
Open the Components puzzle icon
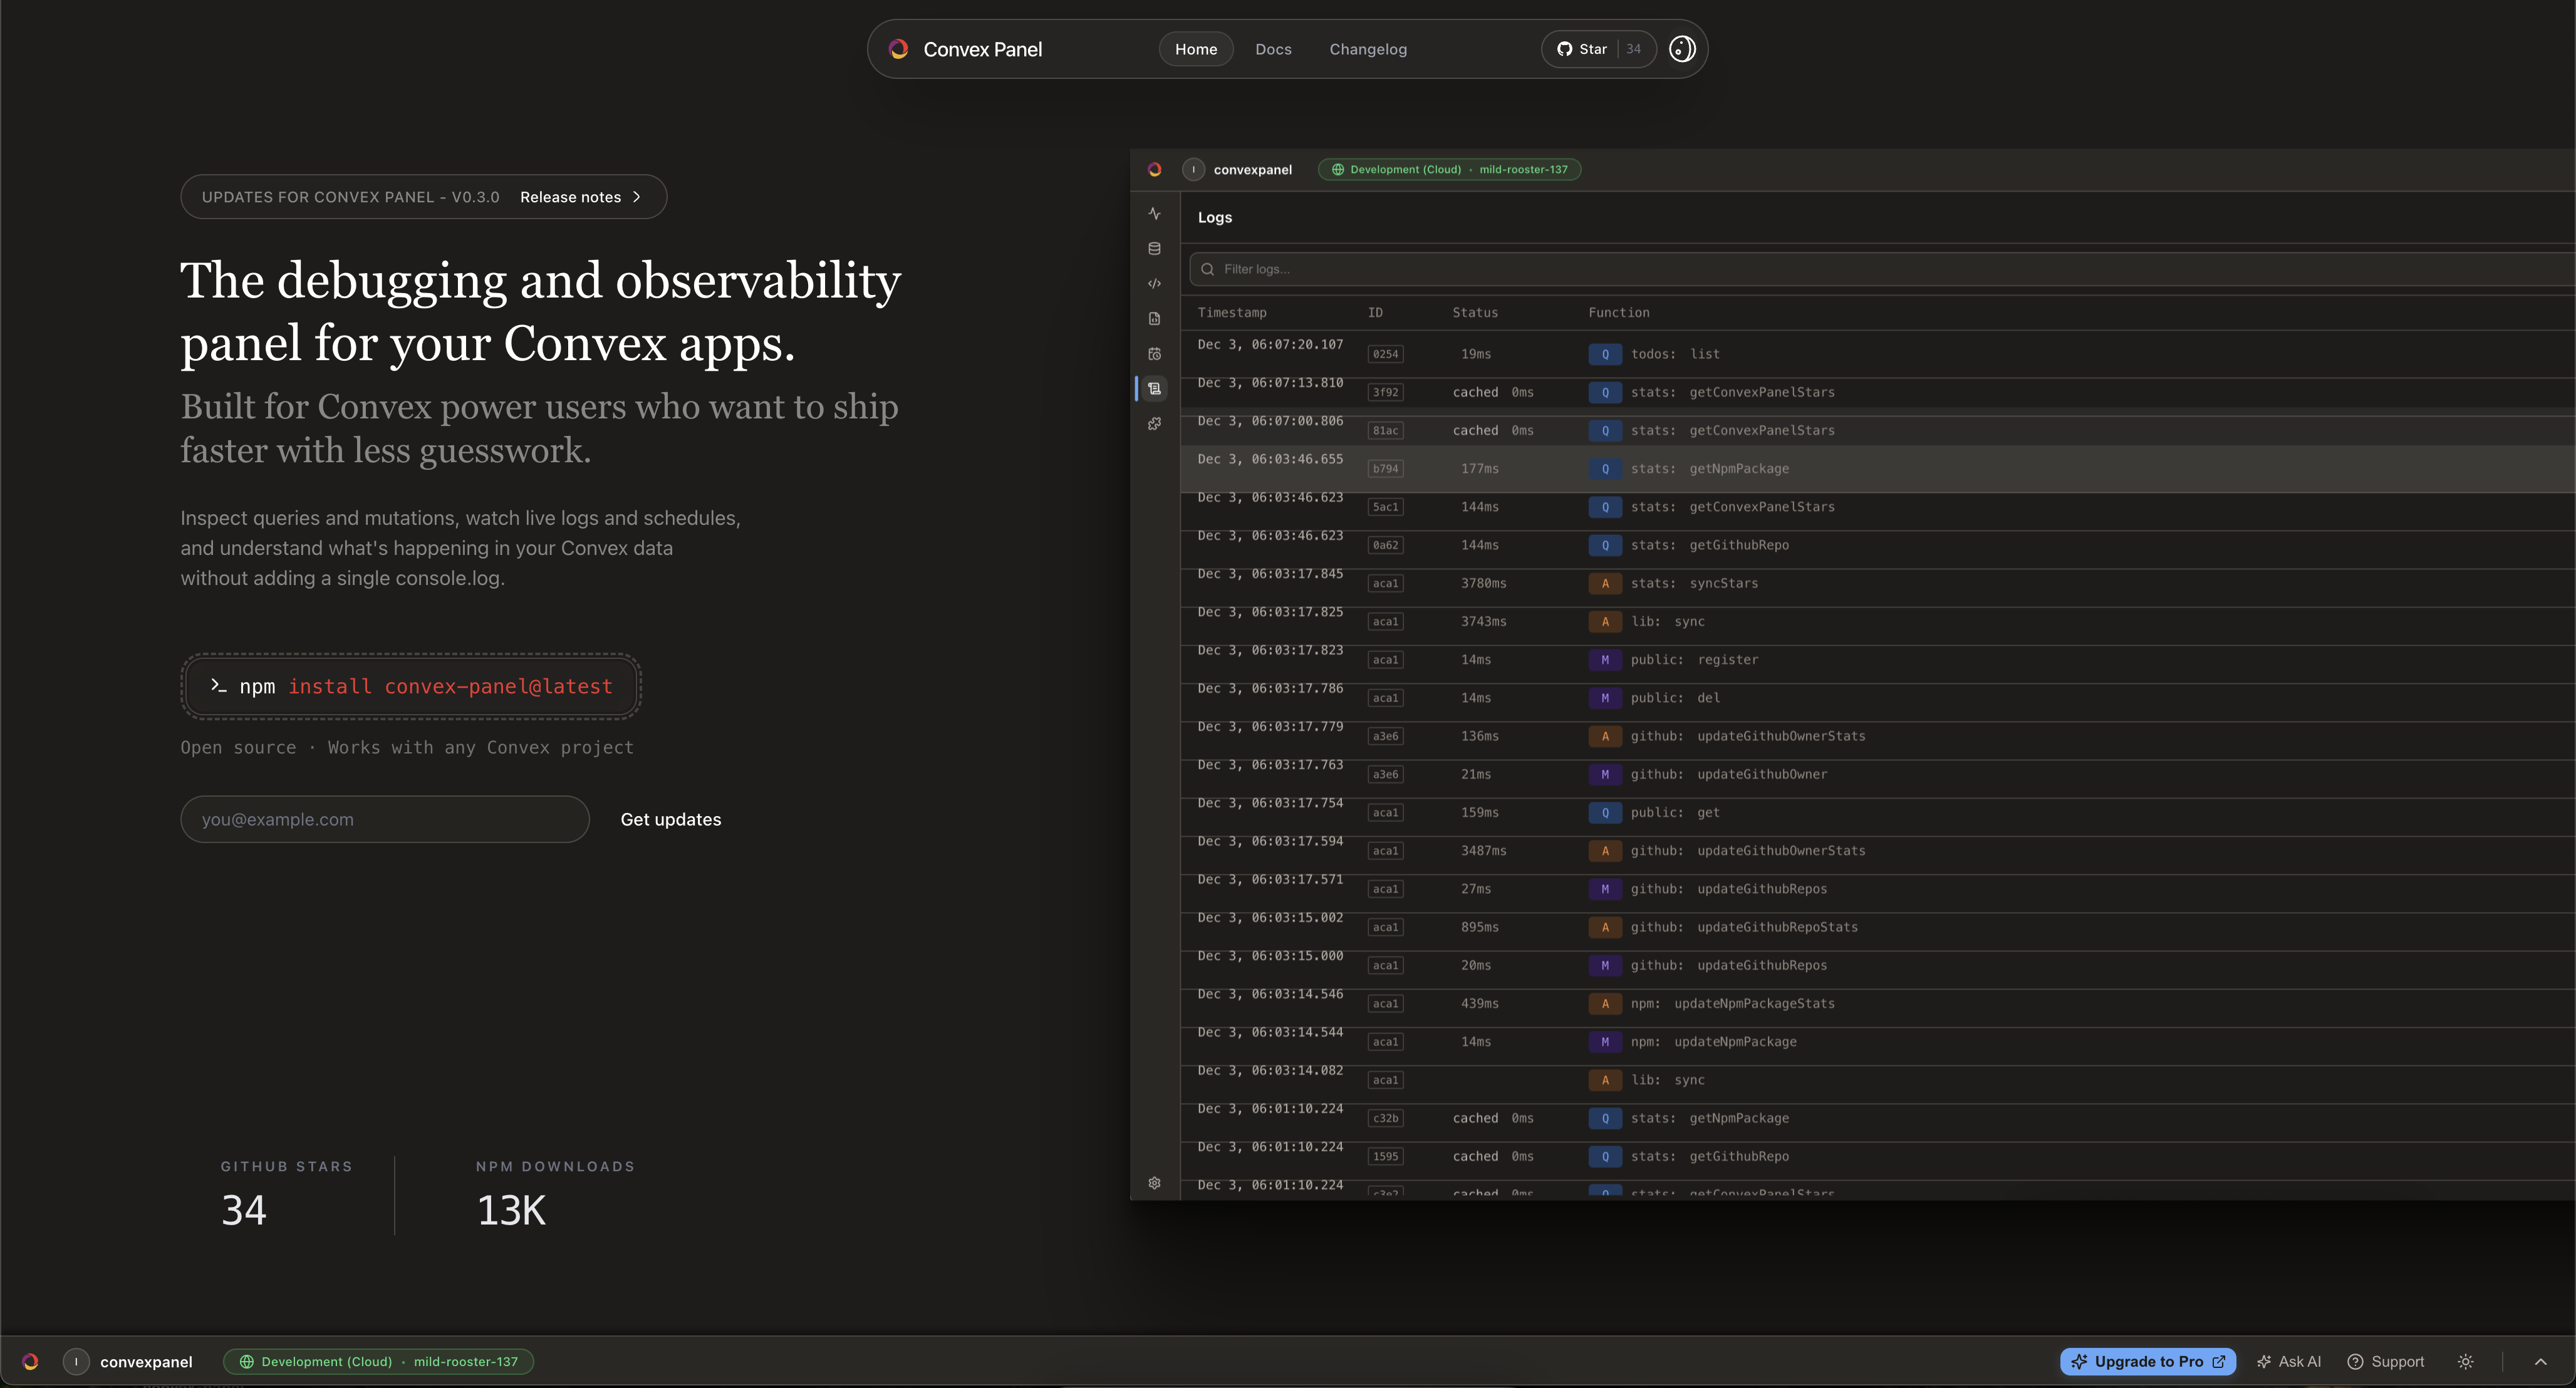(x=1155, y=423)
